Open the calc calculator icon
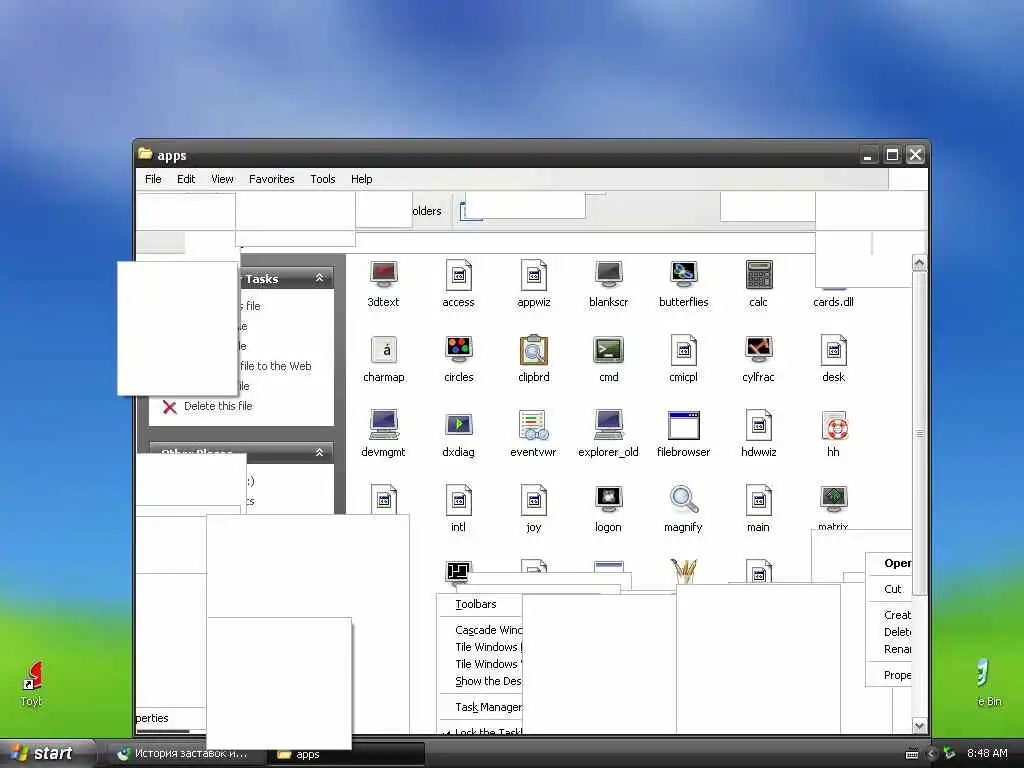The height and width of the screenshot is (768, 1024). click(759, 274)
